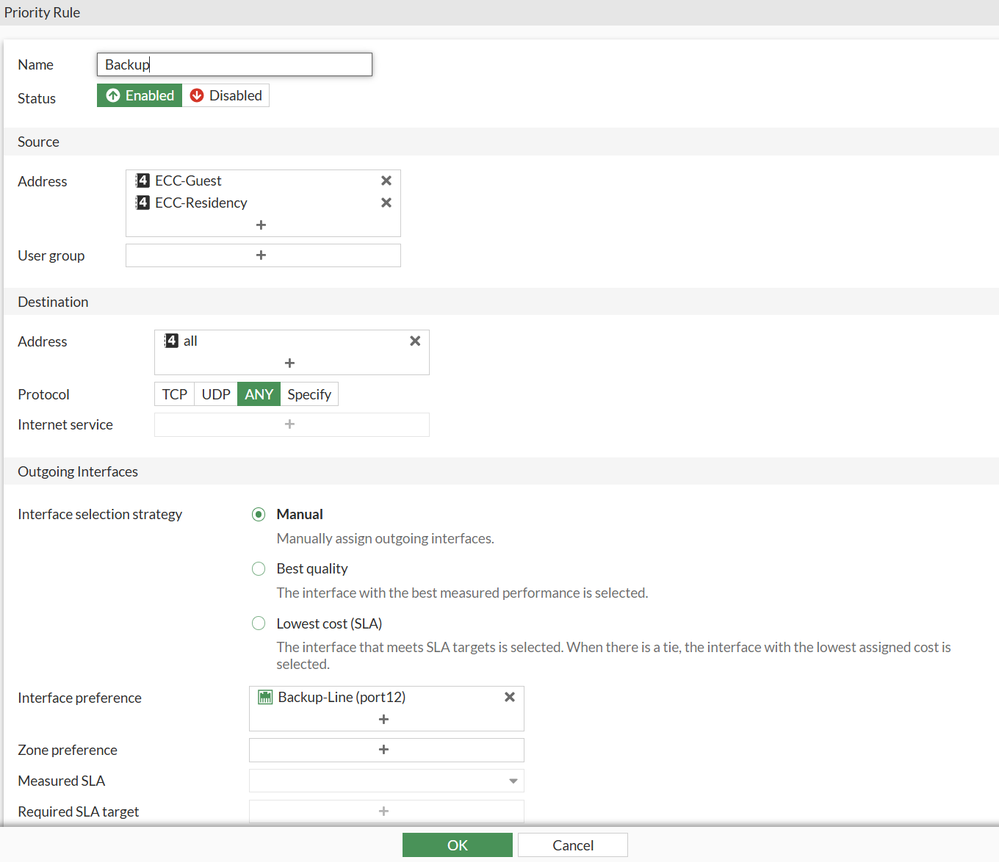Add destination address with plus icon
The height and width of the screenshot is (862, 999).
[289, 363]
